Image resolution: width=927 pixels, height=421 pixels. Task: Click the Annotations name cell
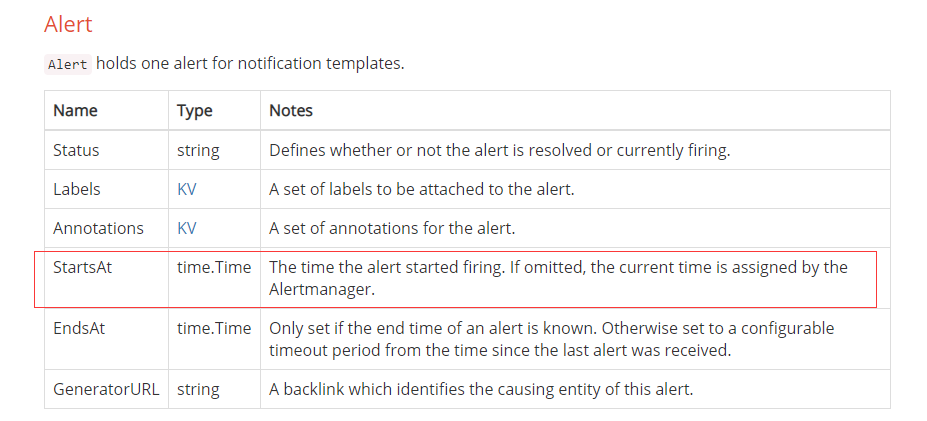pyautogui.click(x=98, y=228)
